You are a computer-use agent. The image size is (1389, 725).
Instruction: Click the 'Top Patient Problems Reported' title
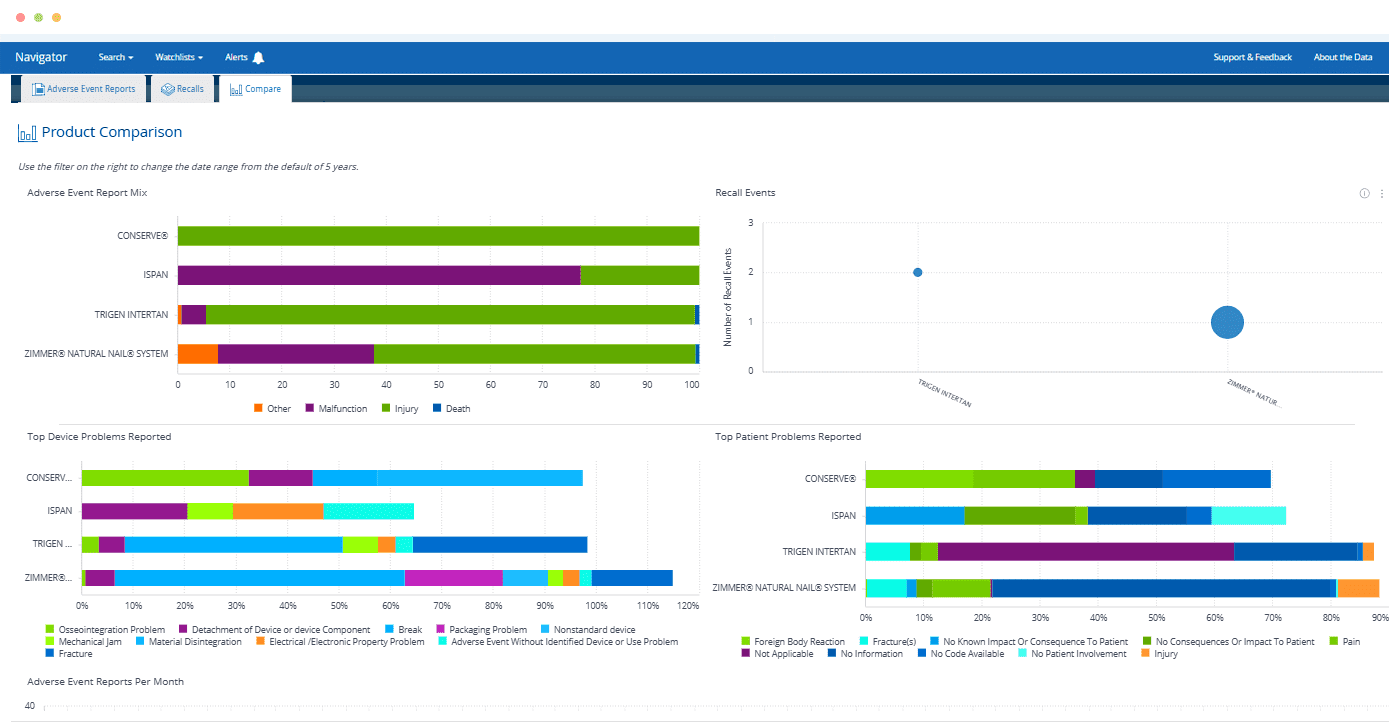point(788,436)
